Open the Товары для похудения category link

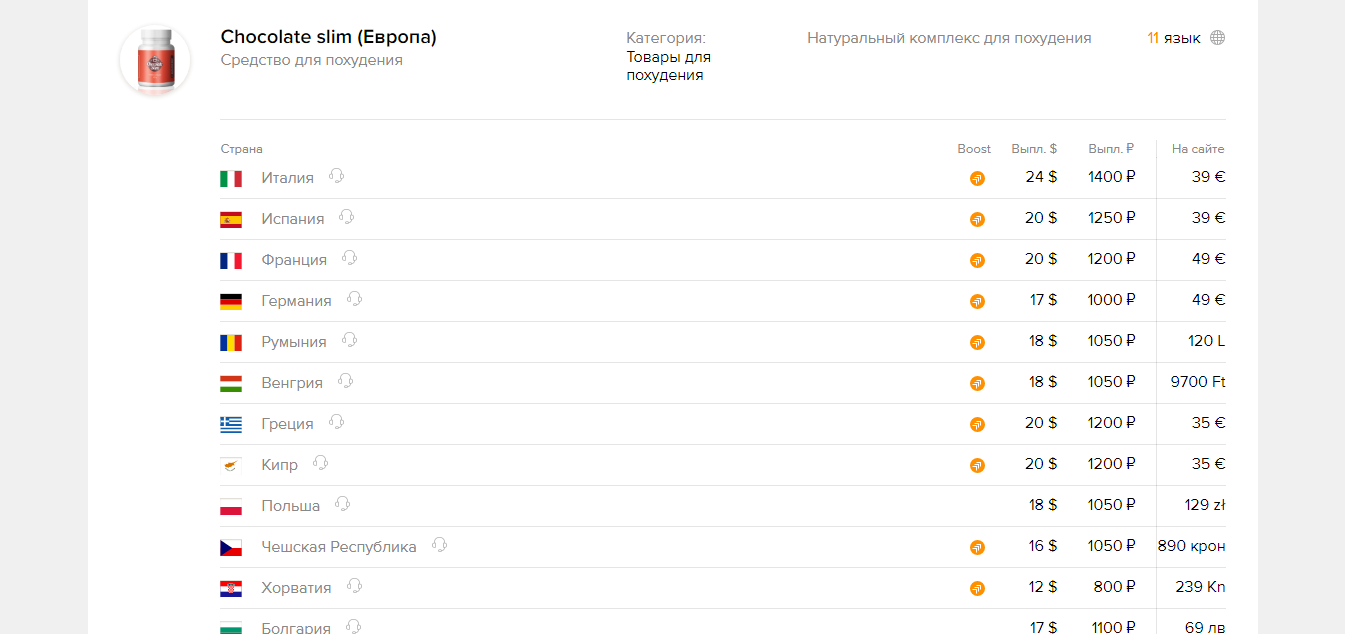click(x=668, y=66)
